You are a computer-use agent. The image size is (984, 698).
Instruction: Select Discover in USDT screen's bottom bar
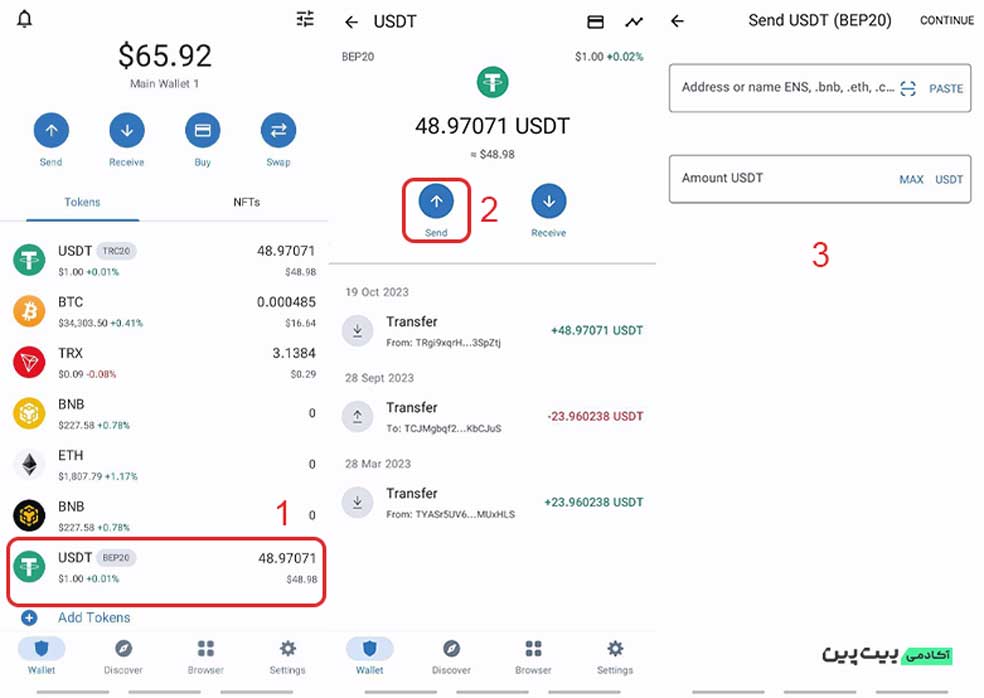[451, 656]
